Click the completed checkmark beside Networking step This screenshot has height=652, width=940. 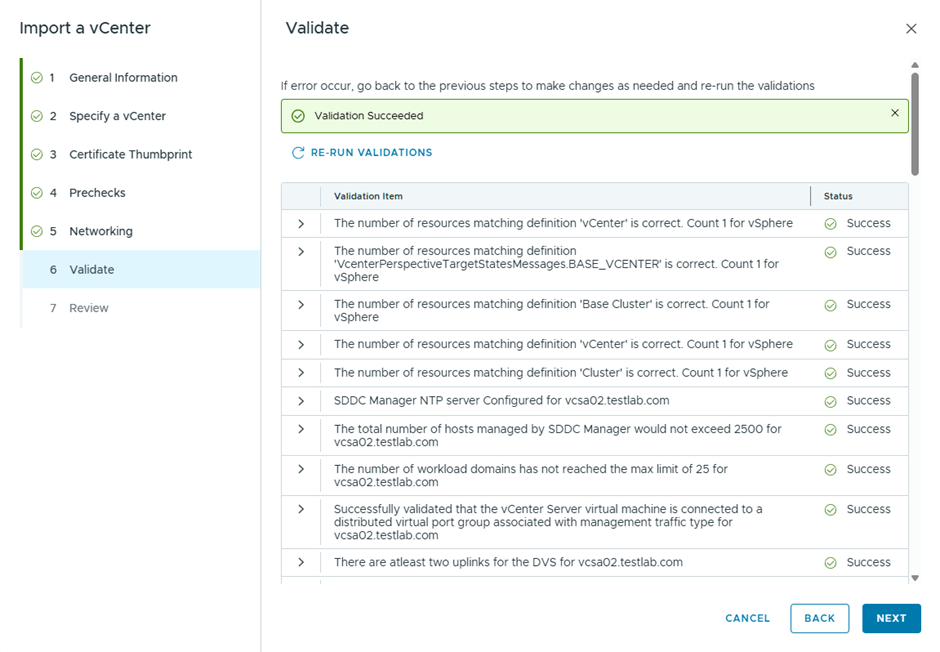(x=37, y=232)
